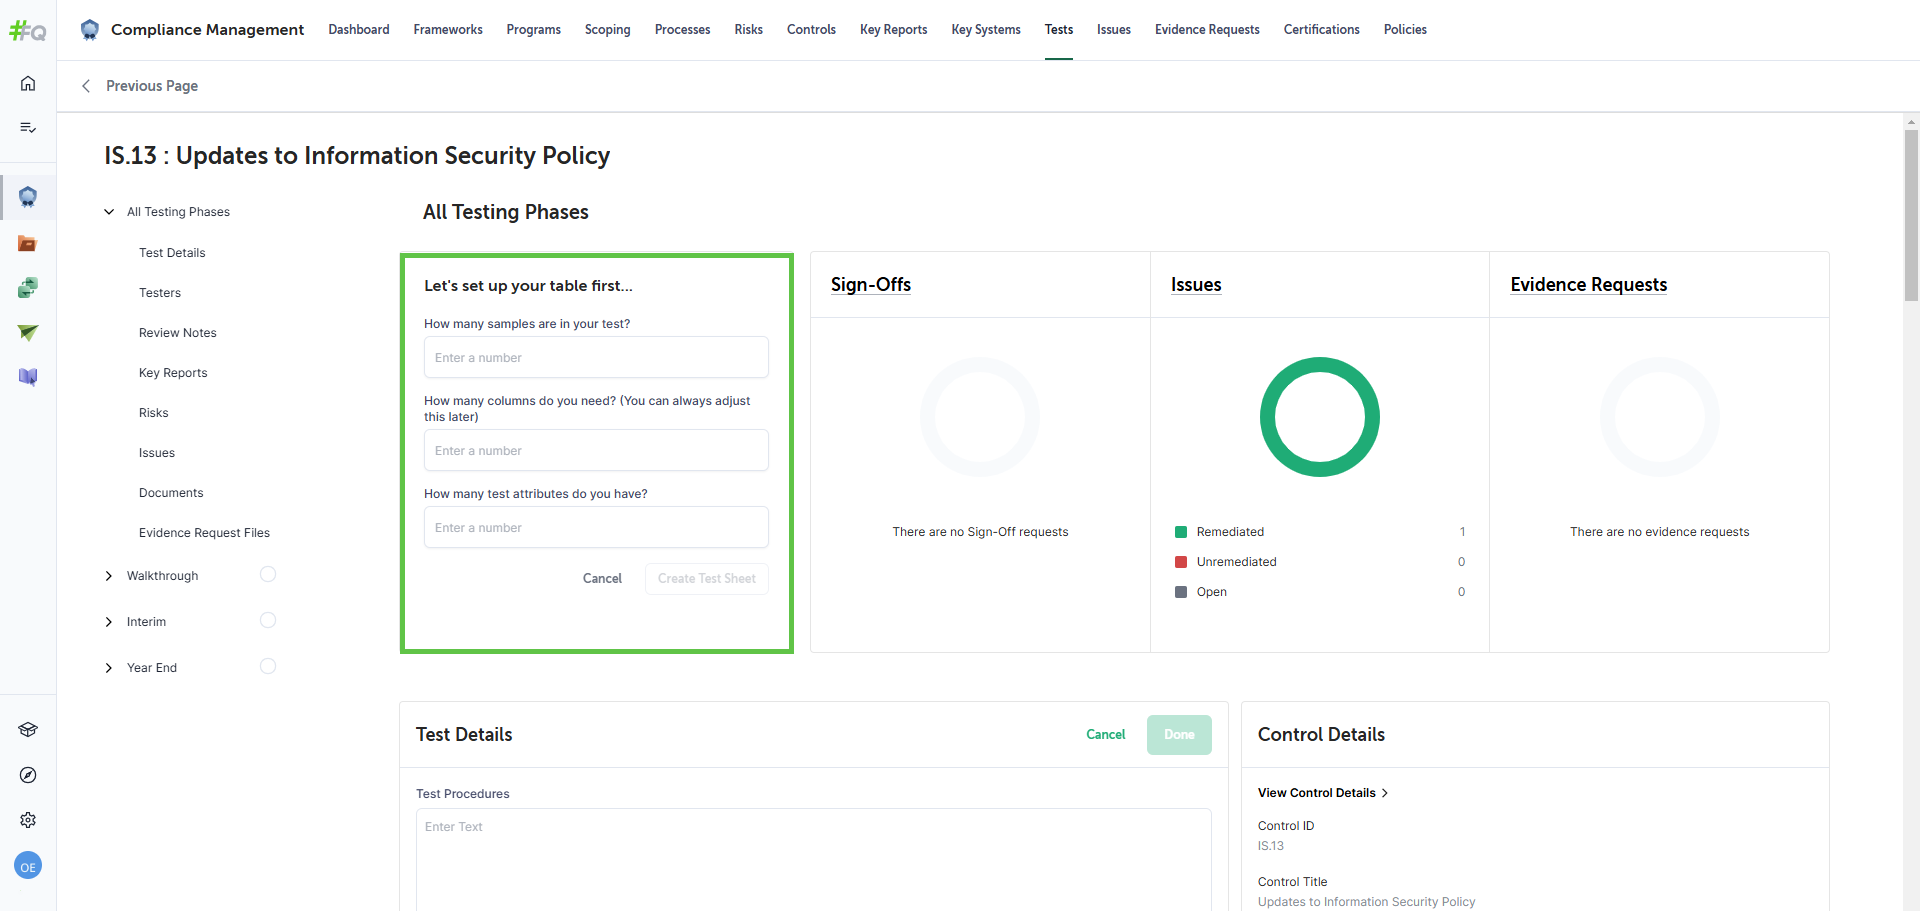Open the compass explore icon
This screenshot has height=911, width=1920.
28,775
